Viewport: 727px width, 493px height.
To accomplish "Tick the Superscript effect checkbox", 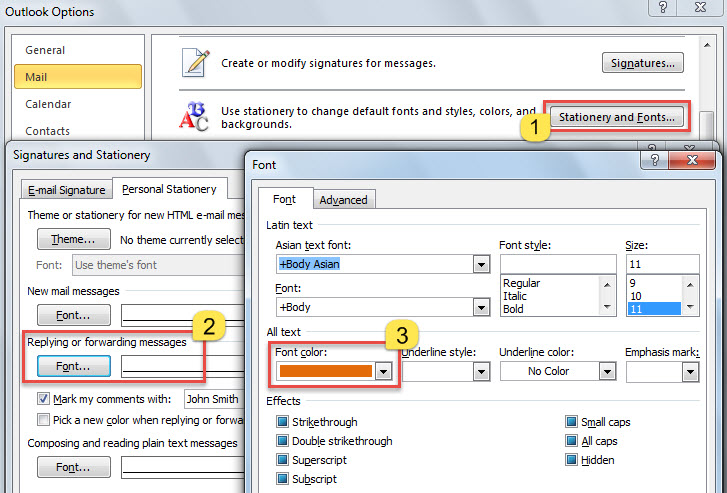I will tap(283, 460).
